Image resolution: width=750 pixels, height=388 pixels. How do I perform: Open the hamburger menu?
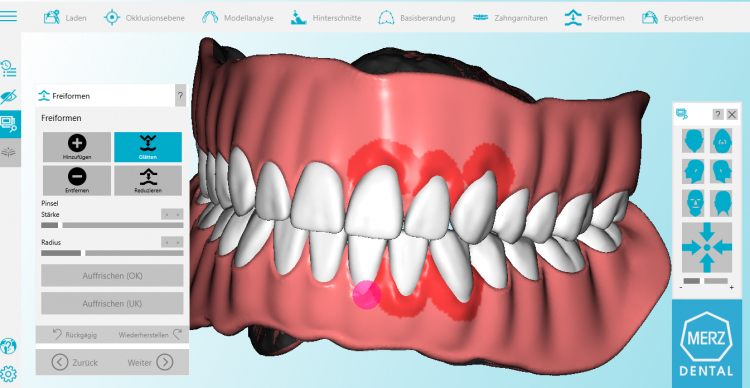click(9, 16)
